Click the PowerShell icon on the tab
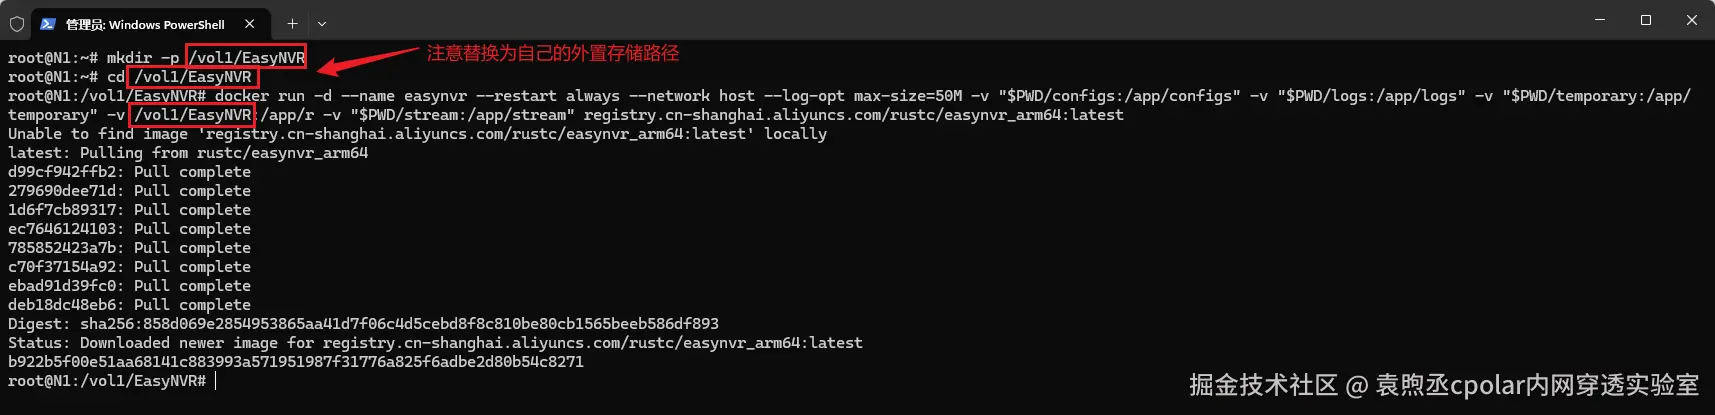 48,24
